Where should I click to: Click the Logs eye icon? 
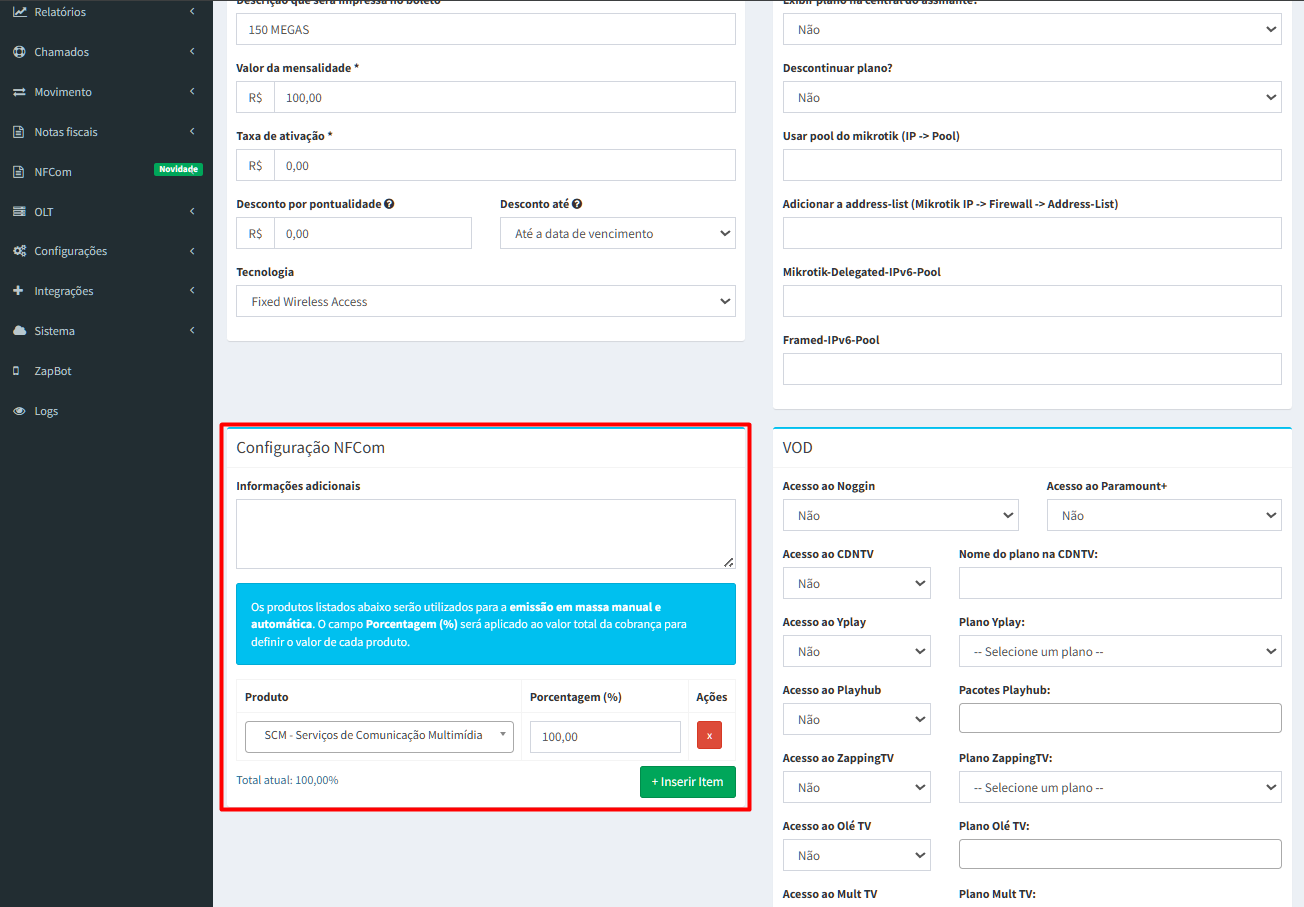pos(19,411)
